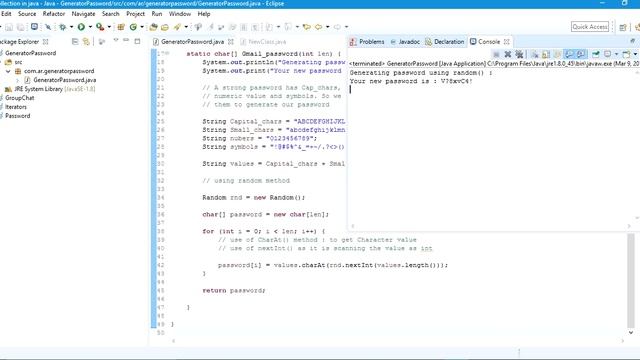Open the console/terminal toolbar icon
Screen dimensions: 640x360
tap(34, 27)
